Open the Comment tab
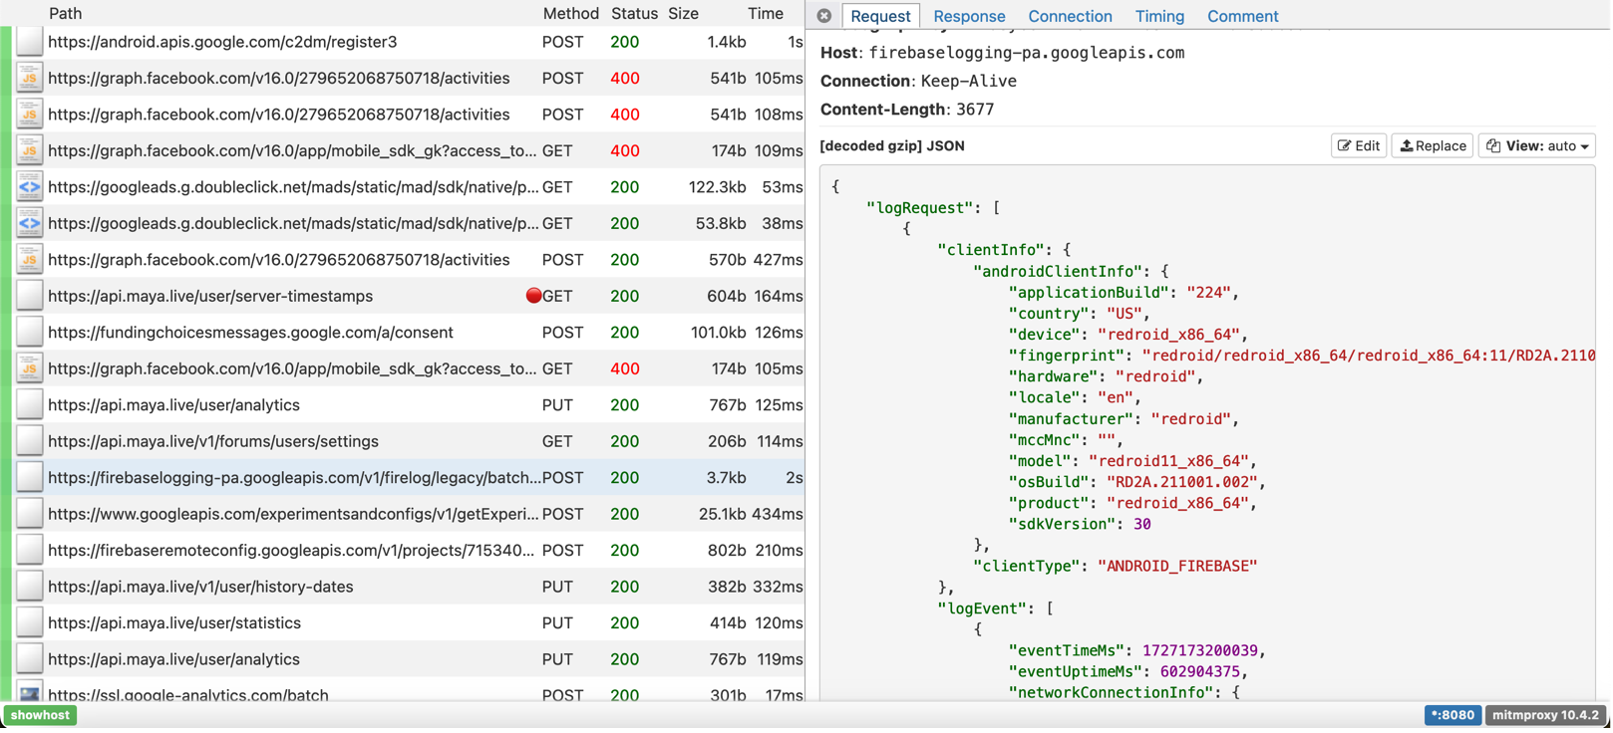The width and height of the screenshot is (1613, 733). click(1242, 16)
